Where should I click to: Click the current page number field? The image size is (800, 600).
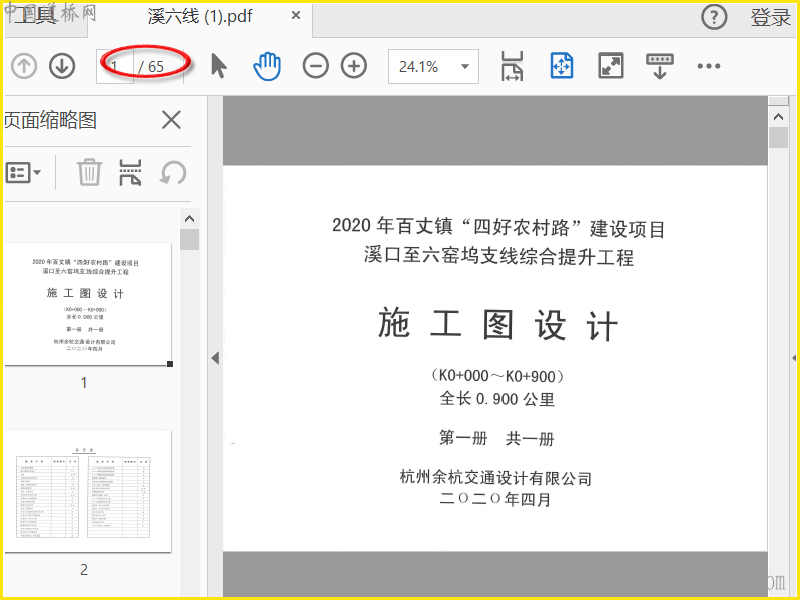(x=114, y=66)
